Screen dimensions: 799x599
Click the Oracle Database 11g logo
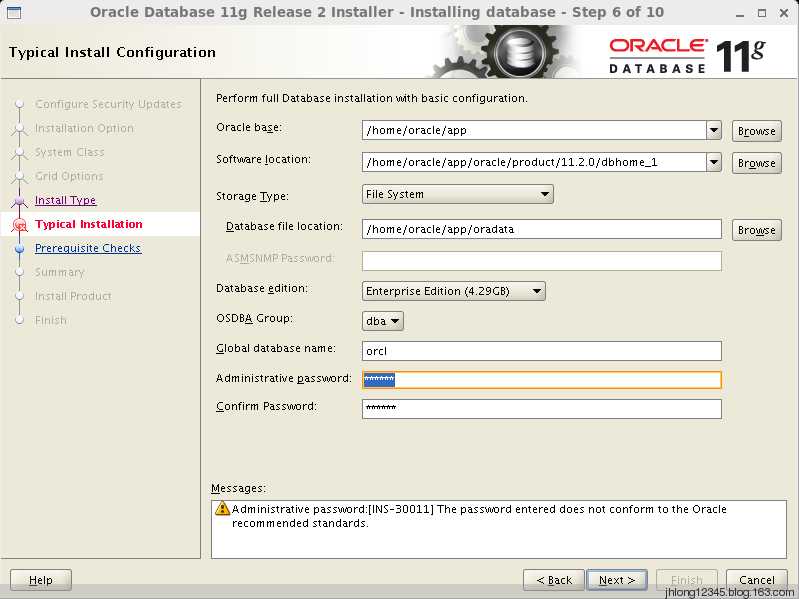[x=687, y=56]
